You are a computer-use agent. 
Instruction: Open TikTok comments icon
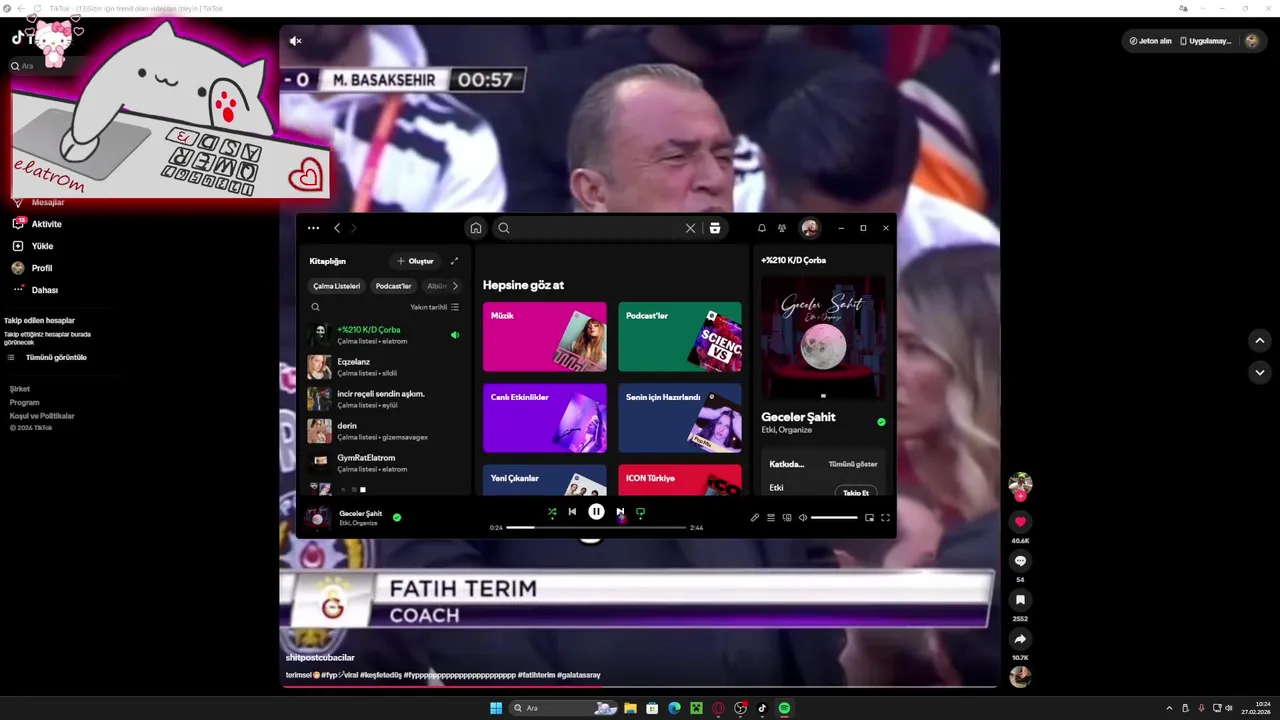click(1020, 561)
